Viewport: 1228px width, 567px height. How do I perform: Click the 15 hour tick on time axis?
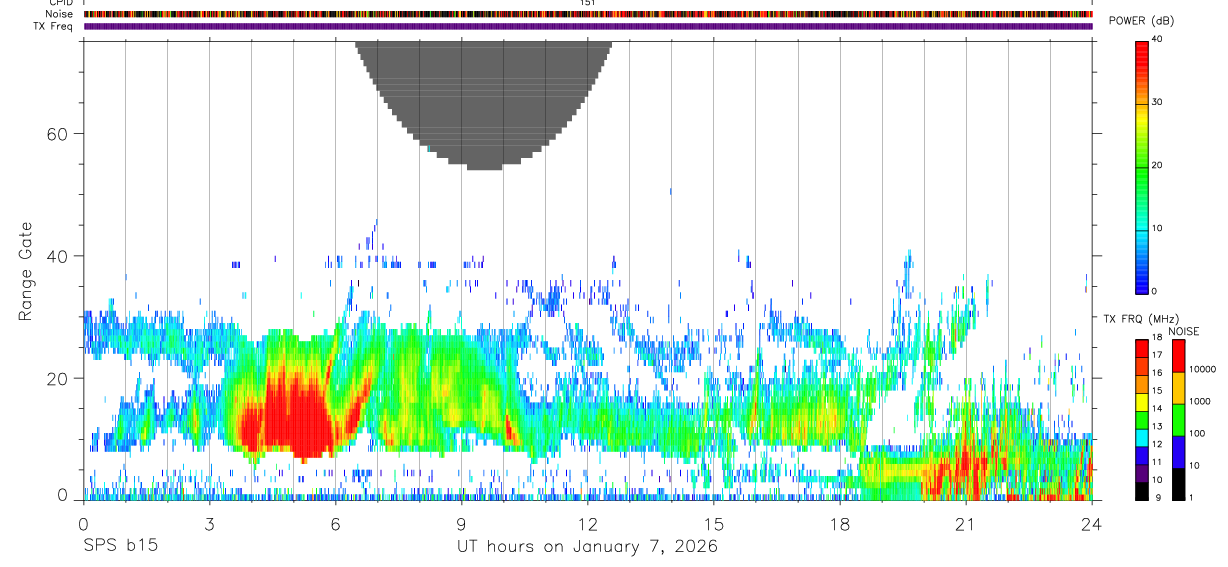pos(714,523)
